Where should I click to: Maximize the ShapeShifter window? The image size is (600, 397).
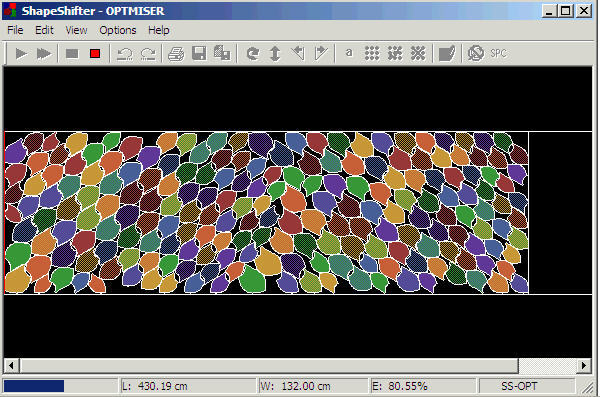pos(566,11)
